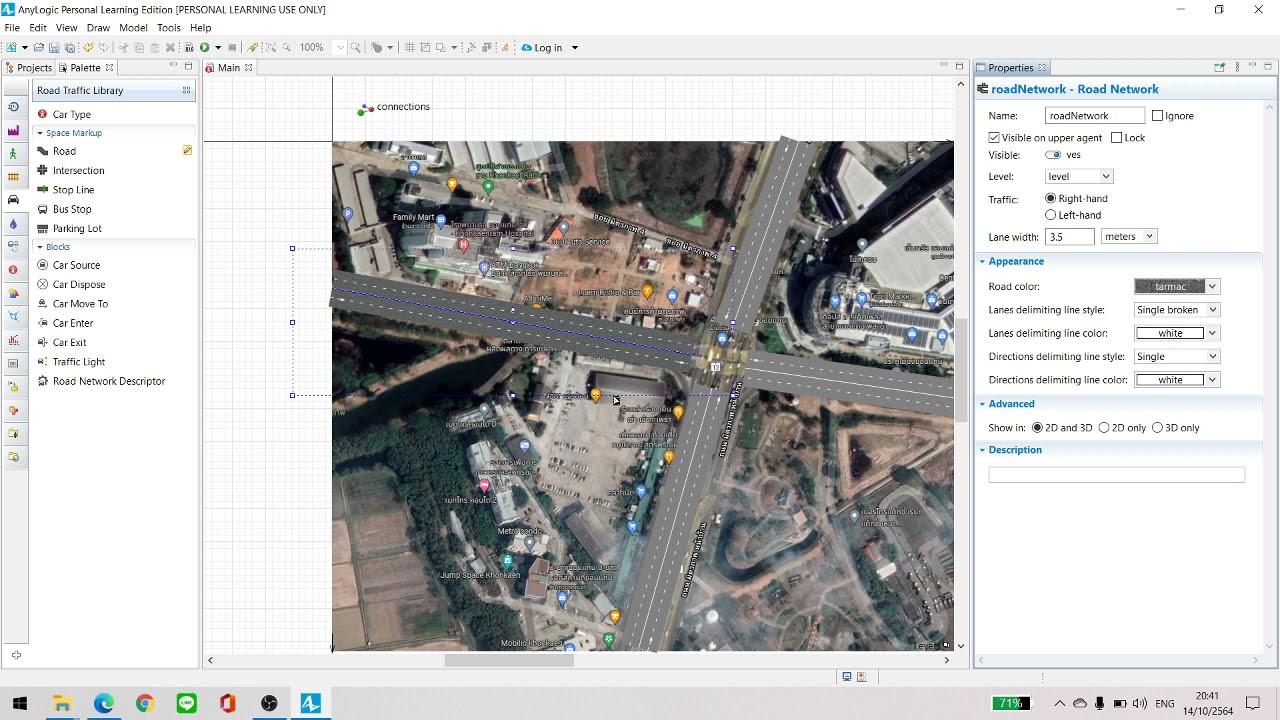Select the Traffic Light block
The height and width of the screenshot is (720, 1280).
coord(78,362)
